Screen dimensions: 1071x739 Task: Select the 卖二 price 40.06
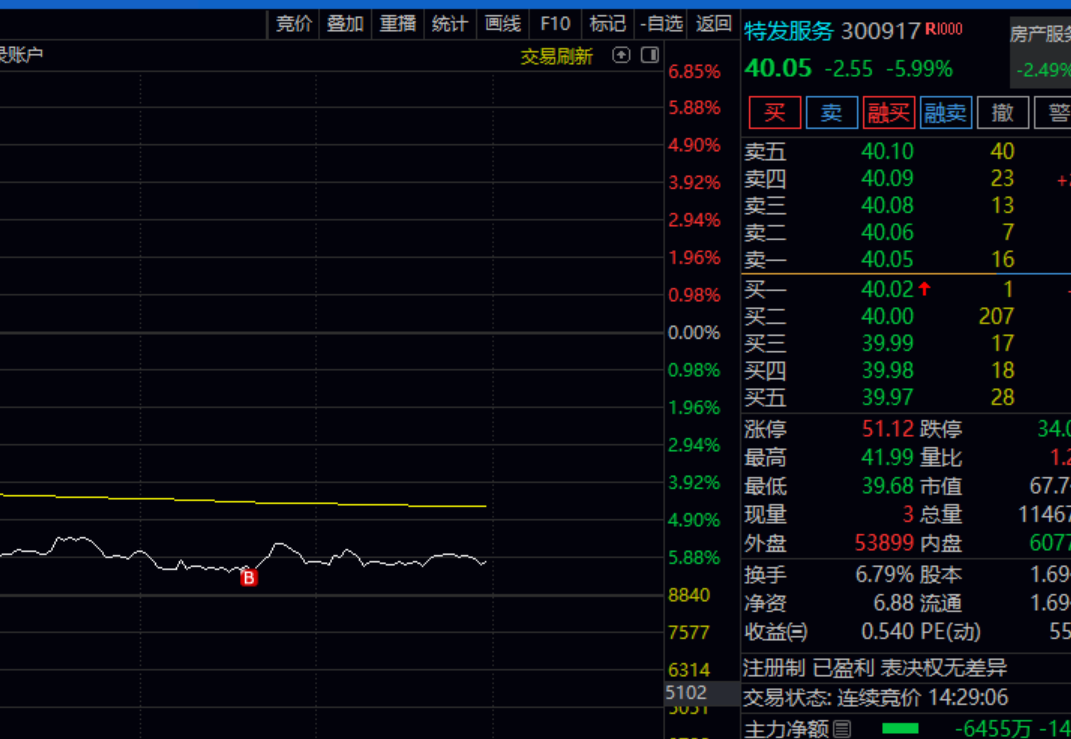click(x=887, y=232)
